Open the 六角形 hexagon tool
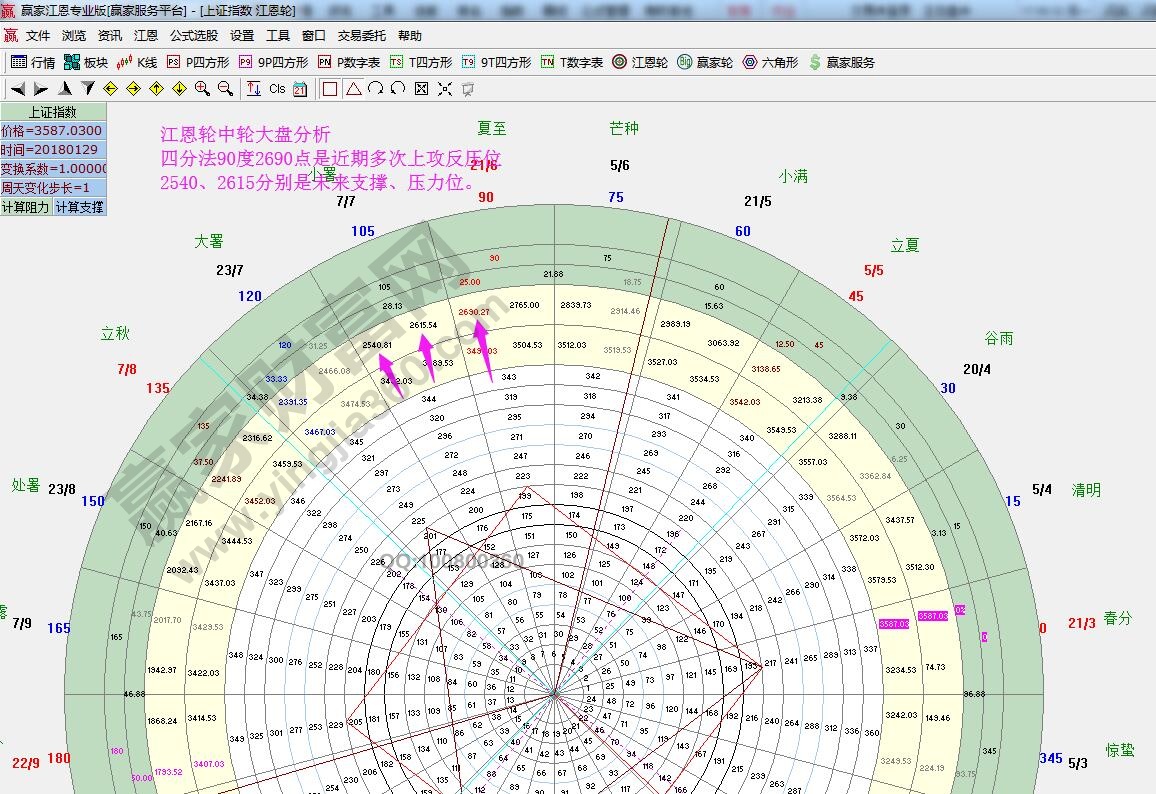The image size is (1156, 794). (769, 62)
